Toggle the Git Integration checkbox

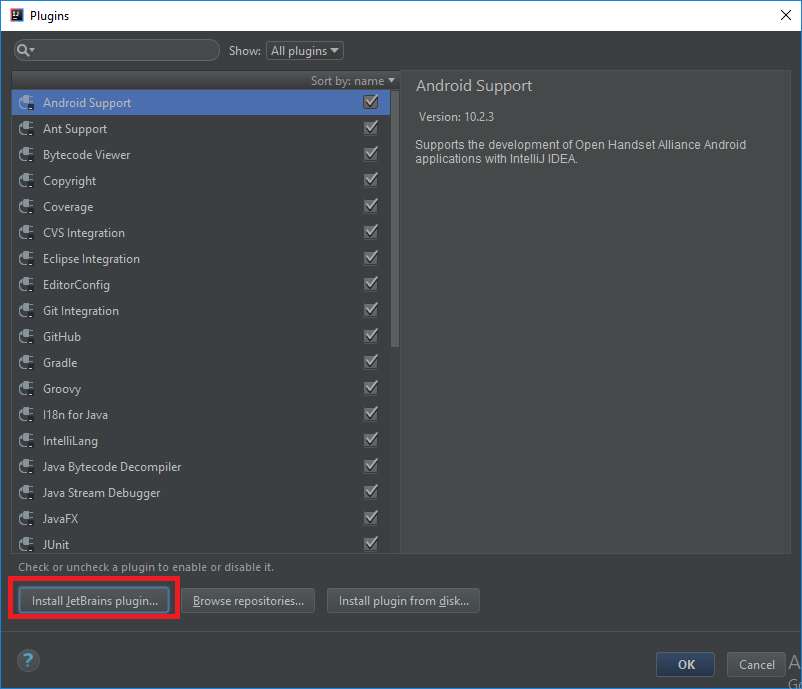click(371, 310)
